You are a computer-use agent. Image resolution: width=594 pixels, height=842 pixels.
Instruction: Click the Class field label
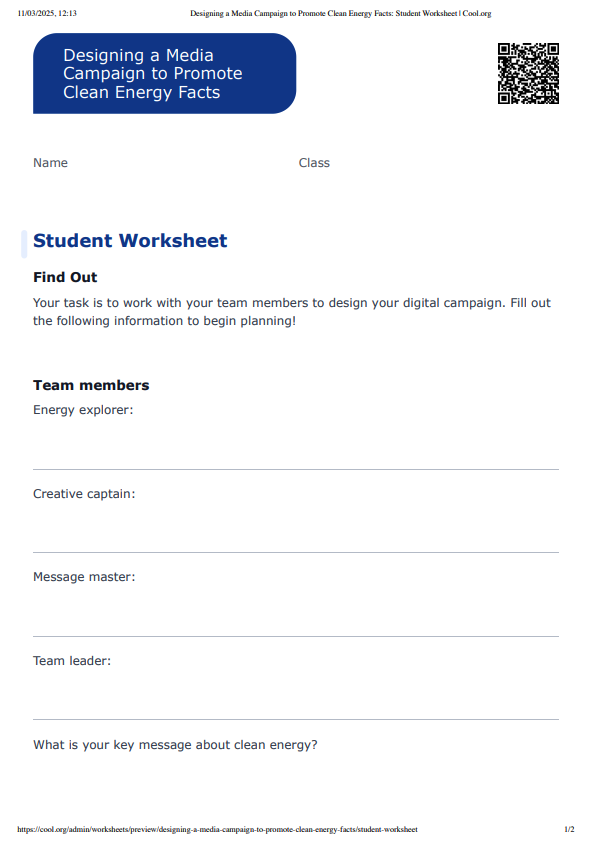coord(314,163)
